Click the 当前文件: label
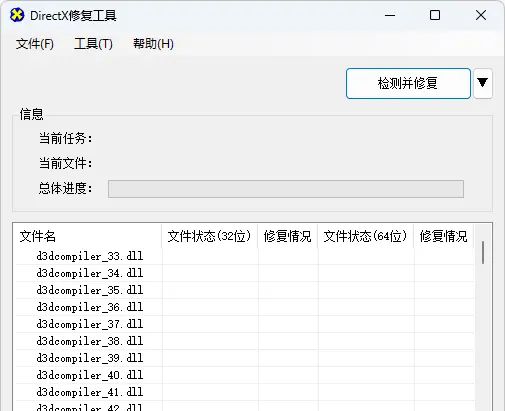The width and height of the screenshot is (505, 411). pyautogui.click(x=65, y=163)
